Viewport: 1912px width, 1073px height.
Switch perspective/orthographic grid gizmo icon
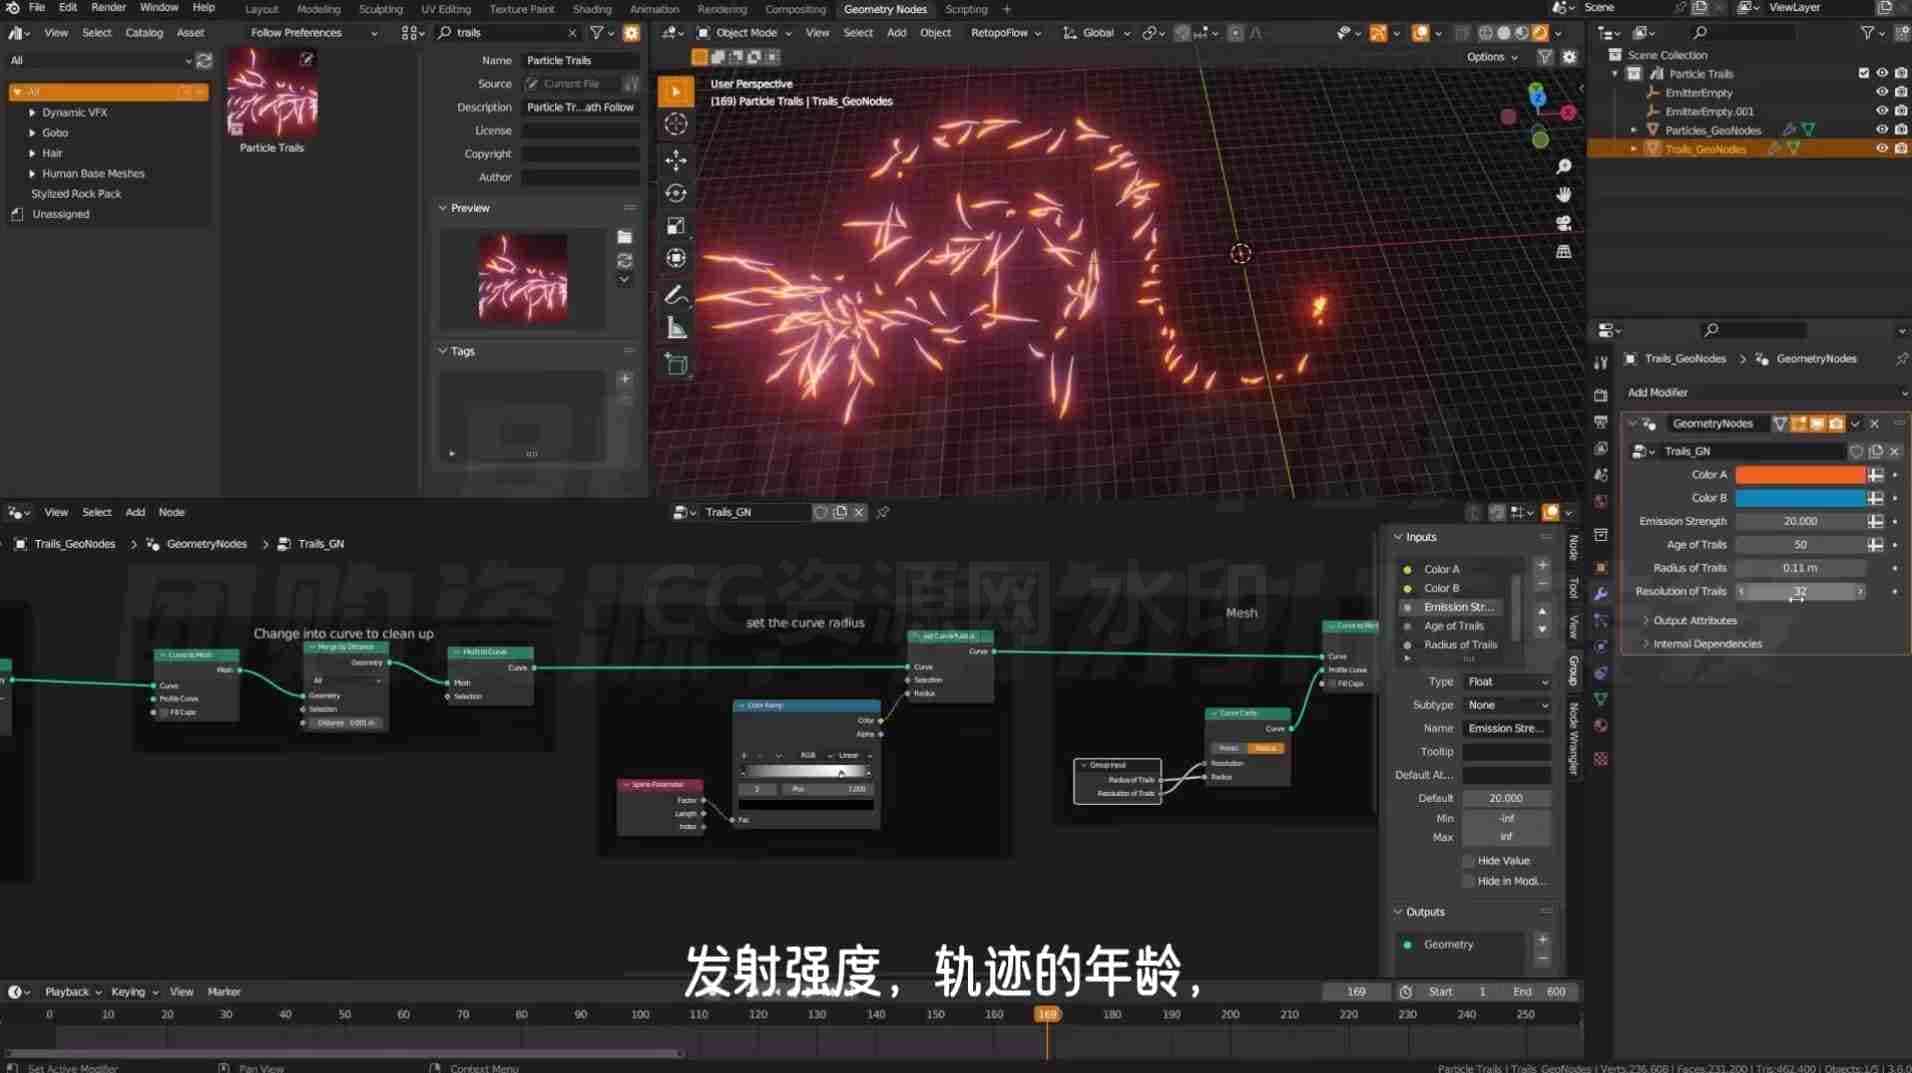1564,252
